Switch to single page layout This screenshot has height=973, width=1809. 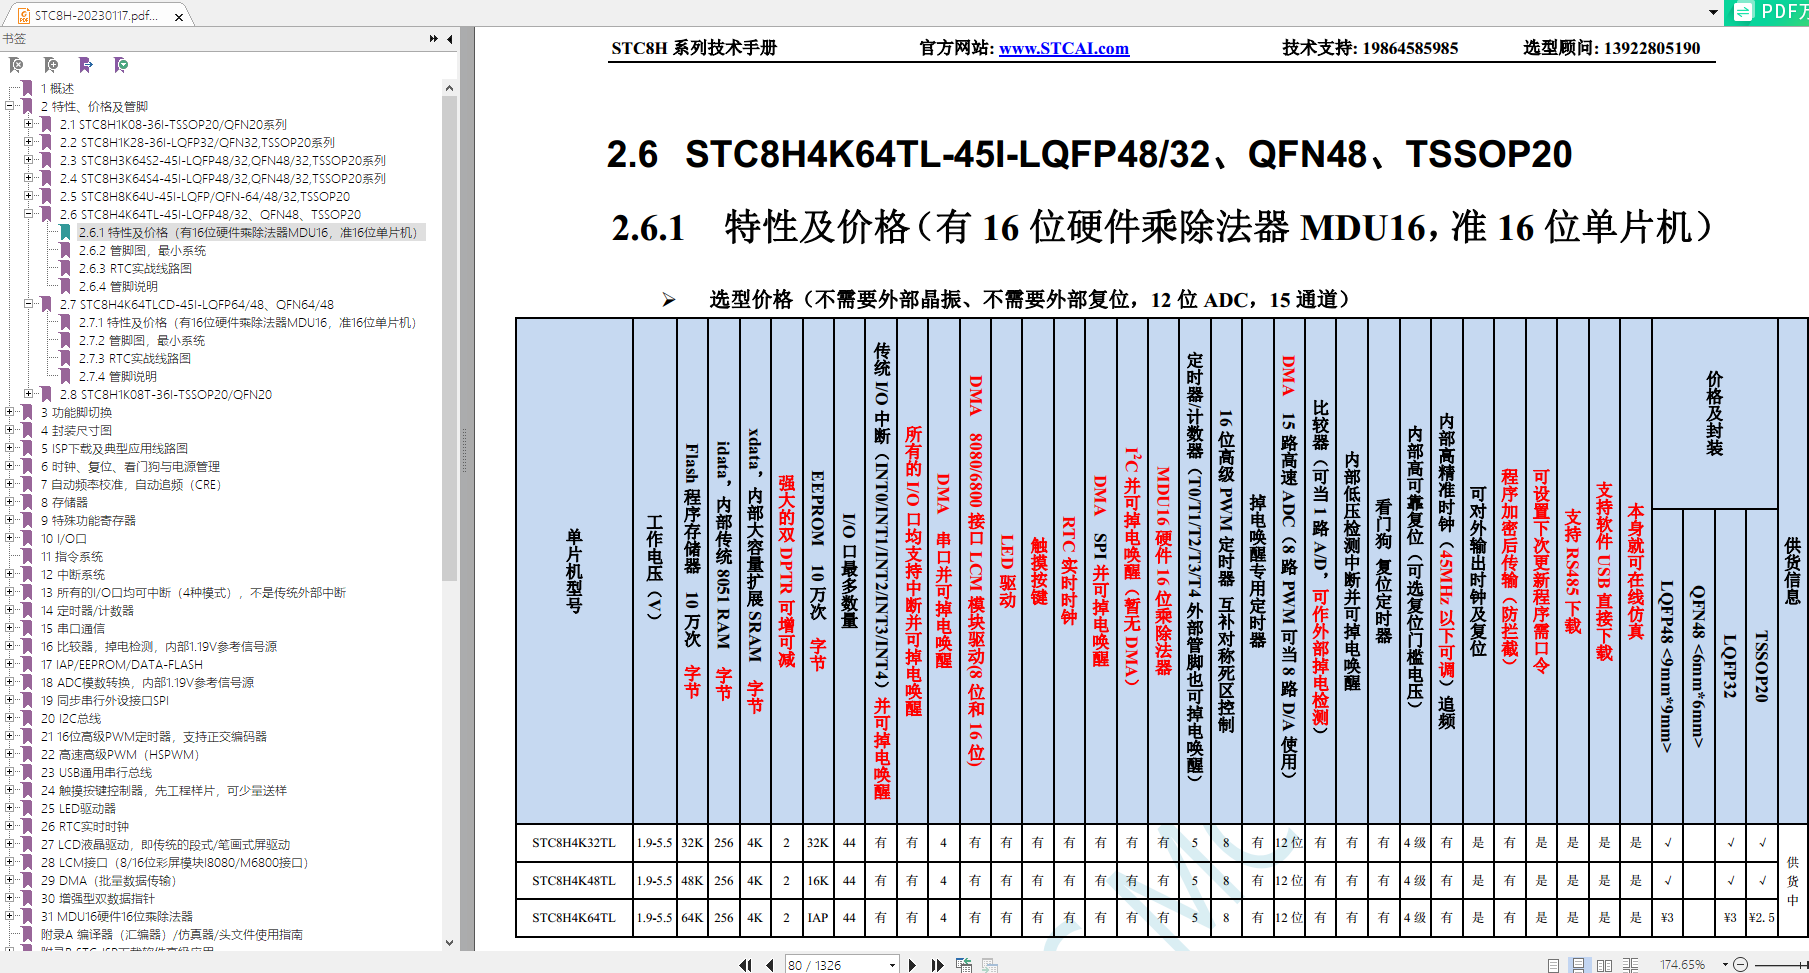(1553, 965)
